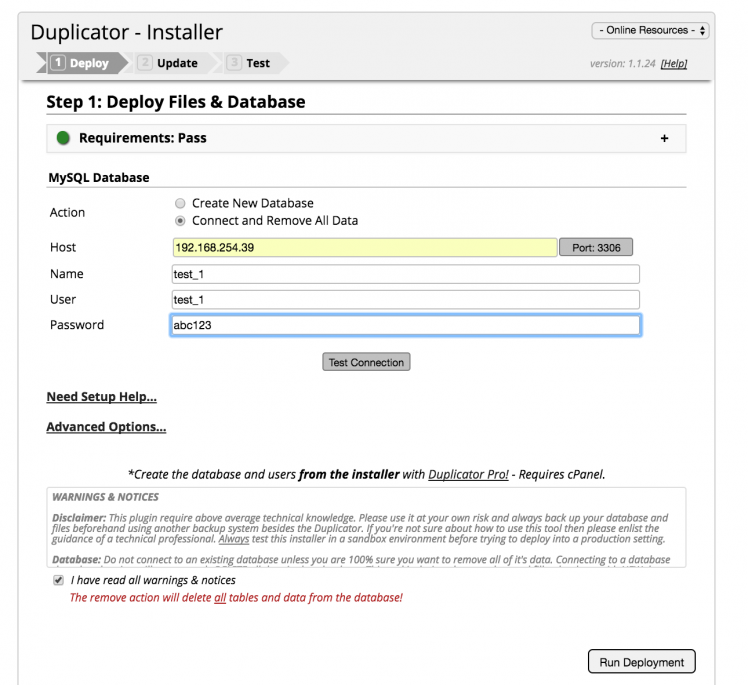Click the green Requirements status circle
Viewport: 748px width, 685px height.
tap(63, 138)
